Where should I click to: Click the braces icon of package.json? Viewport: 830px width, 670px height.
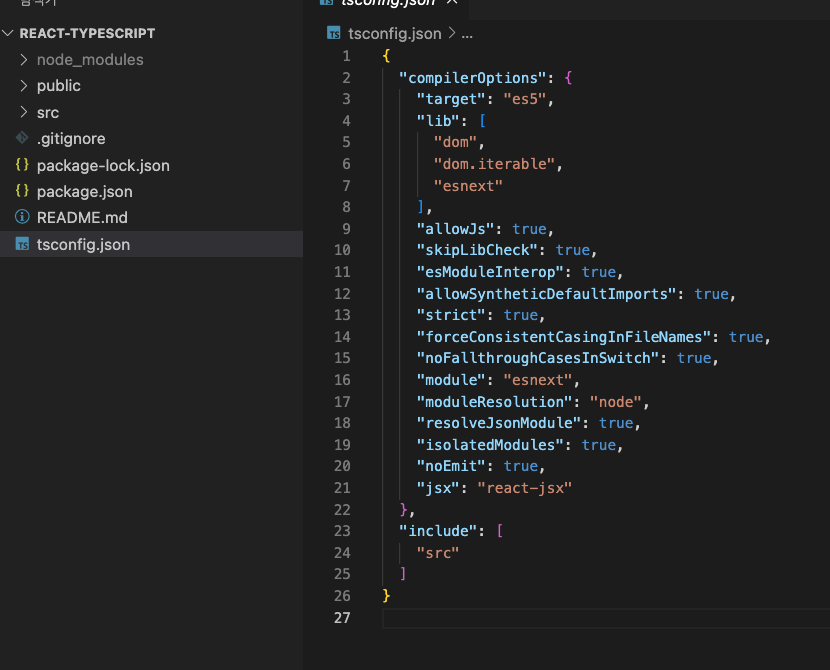(22, 191)
